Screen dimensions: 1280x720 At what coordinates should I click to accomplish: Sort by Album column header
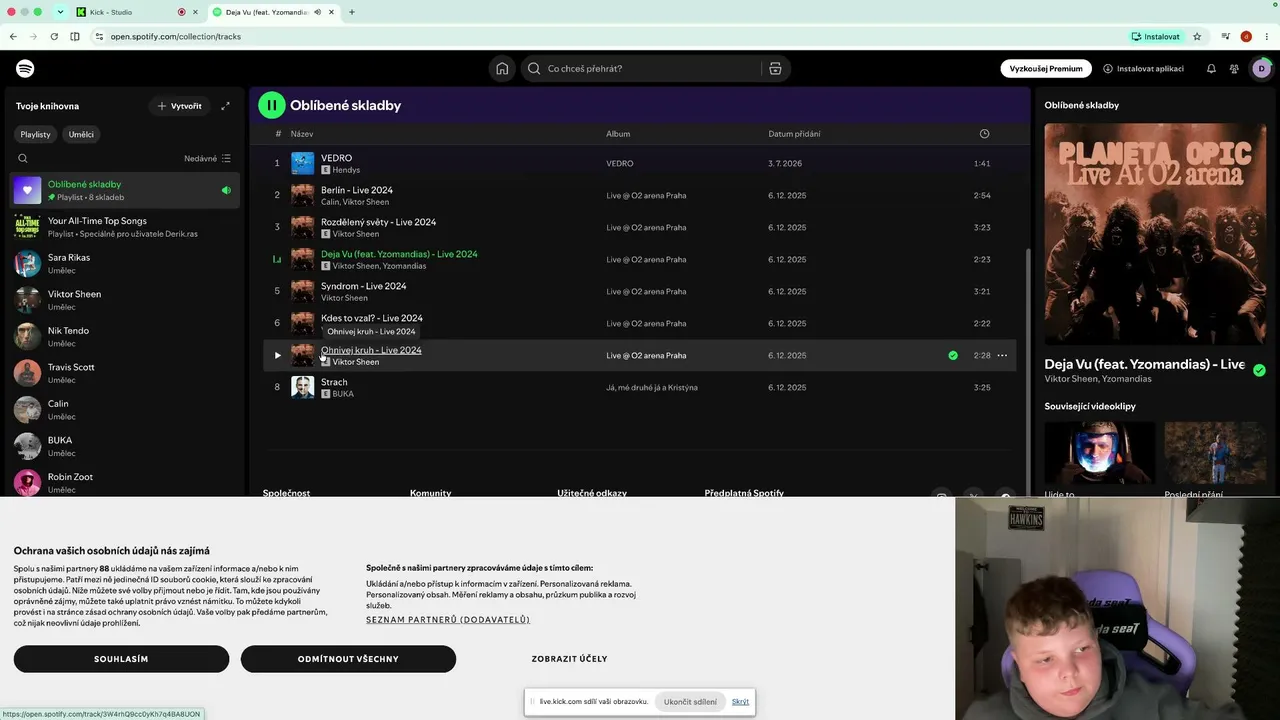click(618, 134)
